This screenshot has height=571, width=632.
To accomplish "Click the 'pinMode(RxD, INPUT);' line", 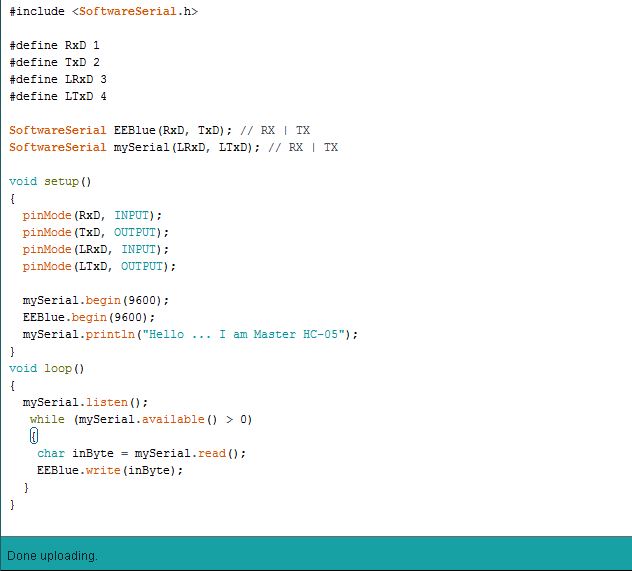I will pos(92,216).
